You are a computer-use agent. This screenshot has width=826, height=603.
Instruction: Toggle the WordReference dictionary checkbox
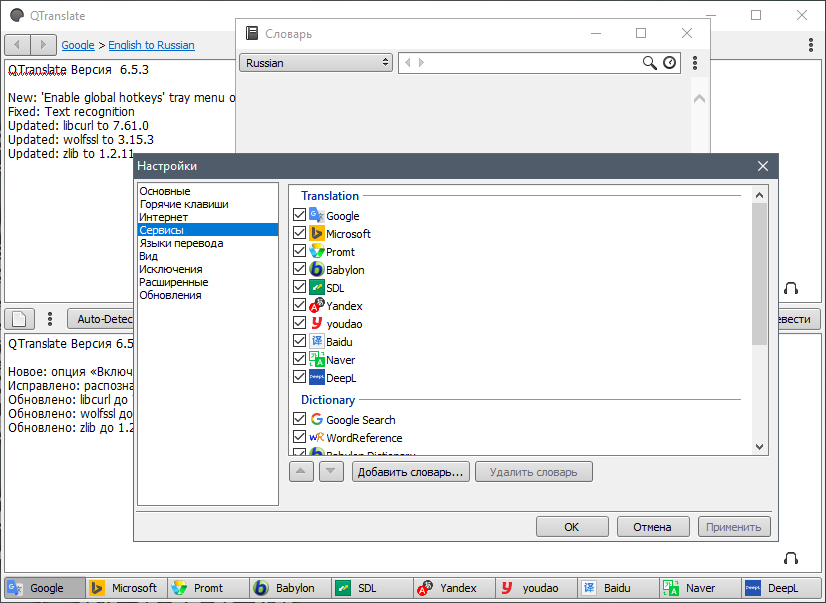(x=299, y=437)
